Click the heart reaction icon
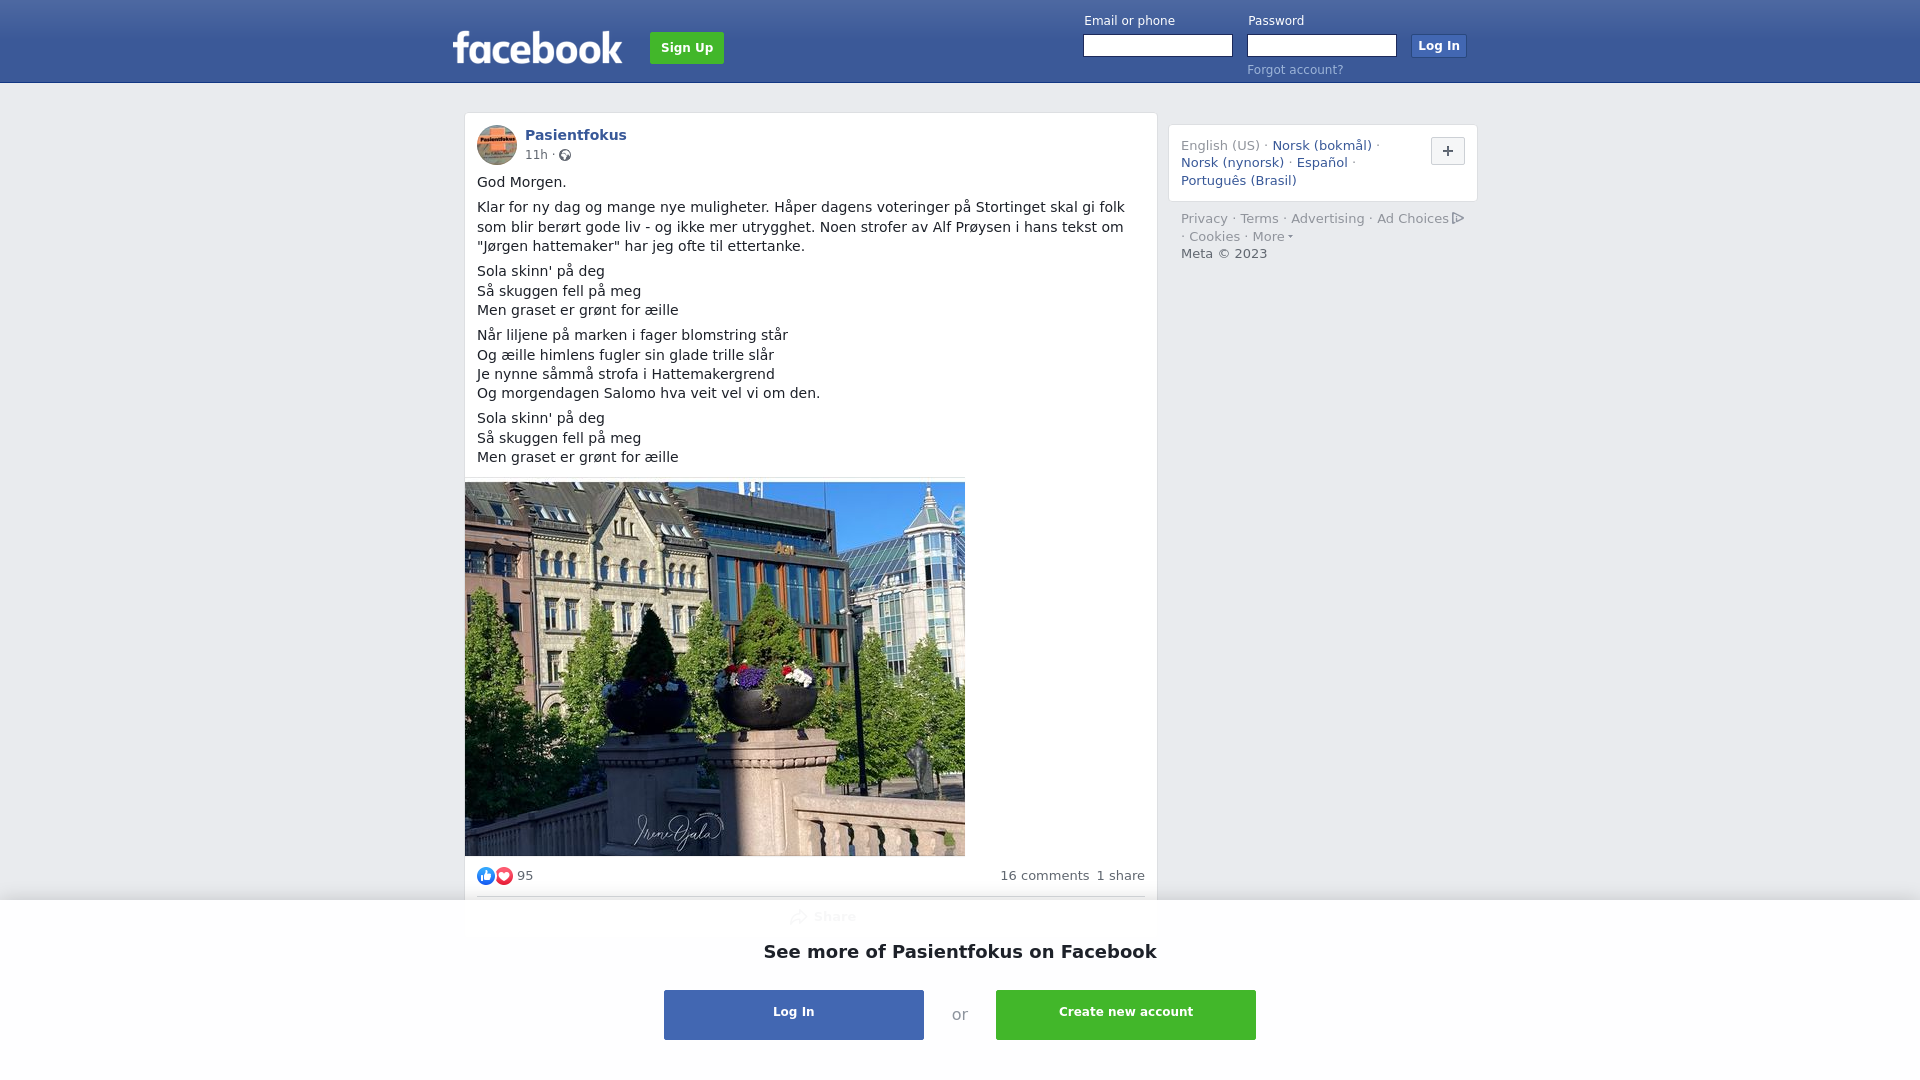Screen dimensions: 1920x1080 [504, 876]
